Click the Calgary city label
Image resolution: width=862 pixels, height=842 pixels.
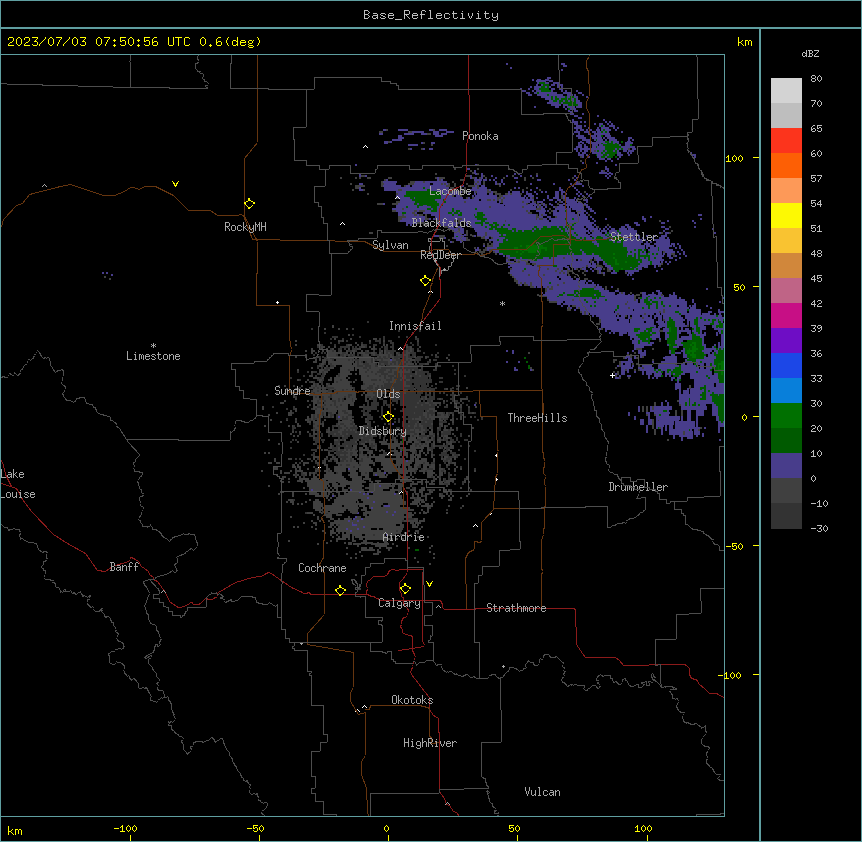[399, 603]
